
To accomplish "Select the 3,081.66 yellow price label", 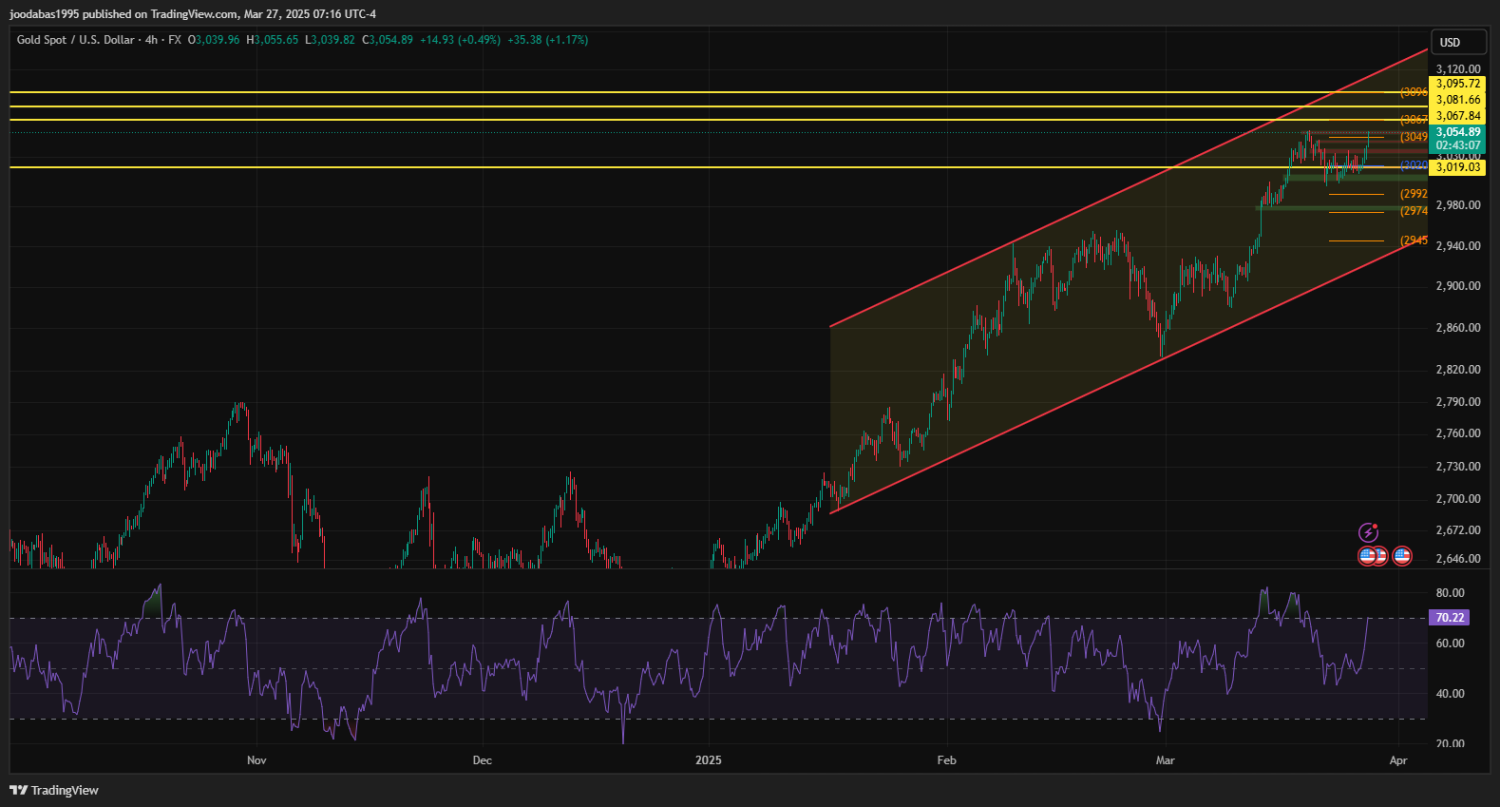I will [x=1457, y=100].
